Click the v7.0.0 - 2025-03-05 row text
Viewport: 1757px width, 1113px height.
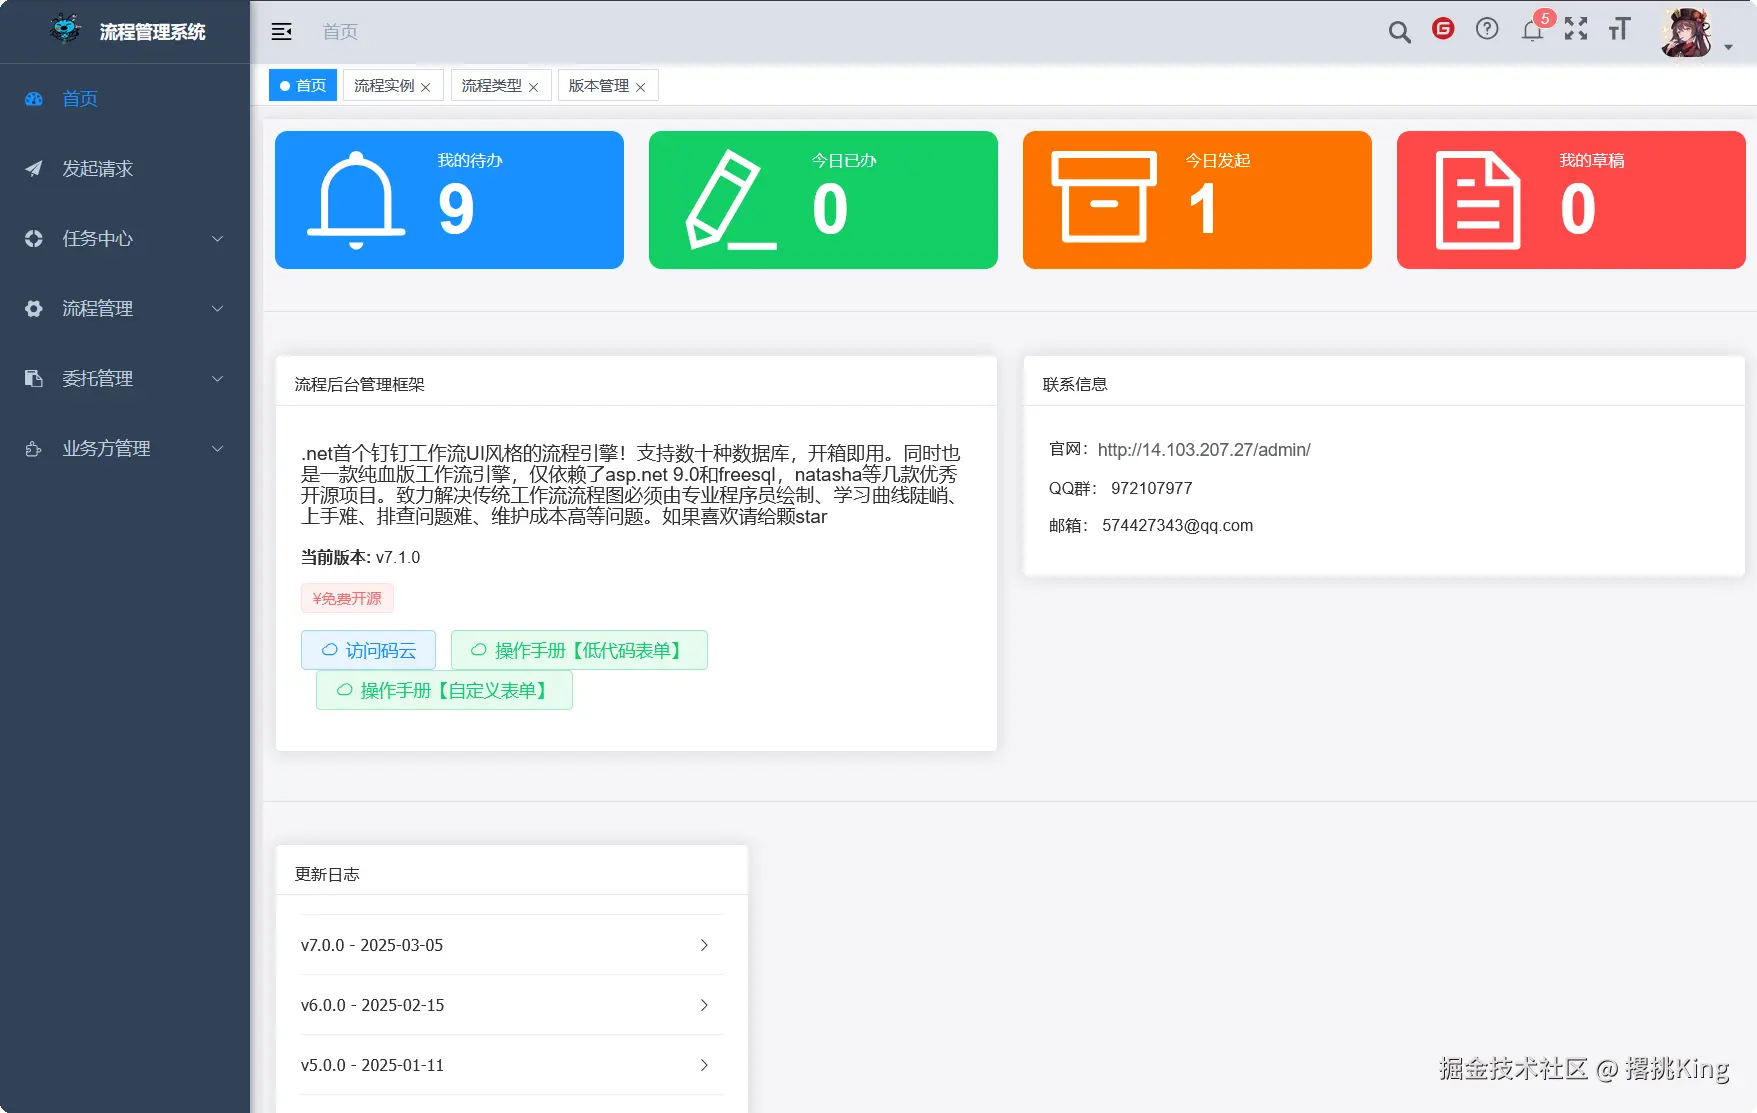click(372, 945)
